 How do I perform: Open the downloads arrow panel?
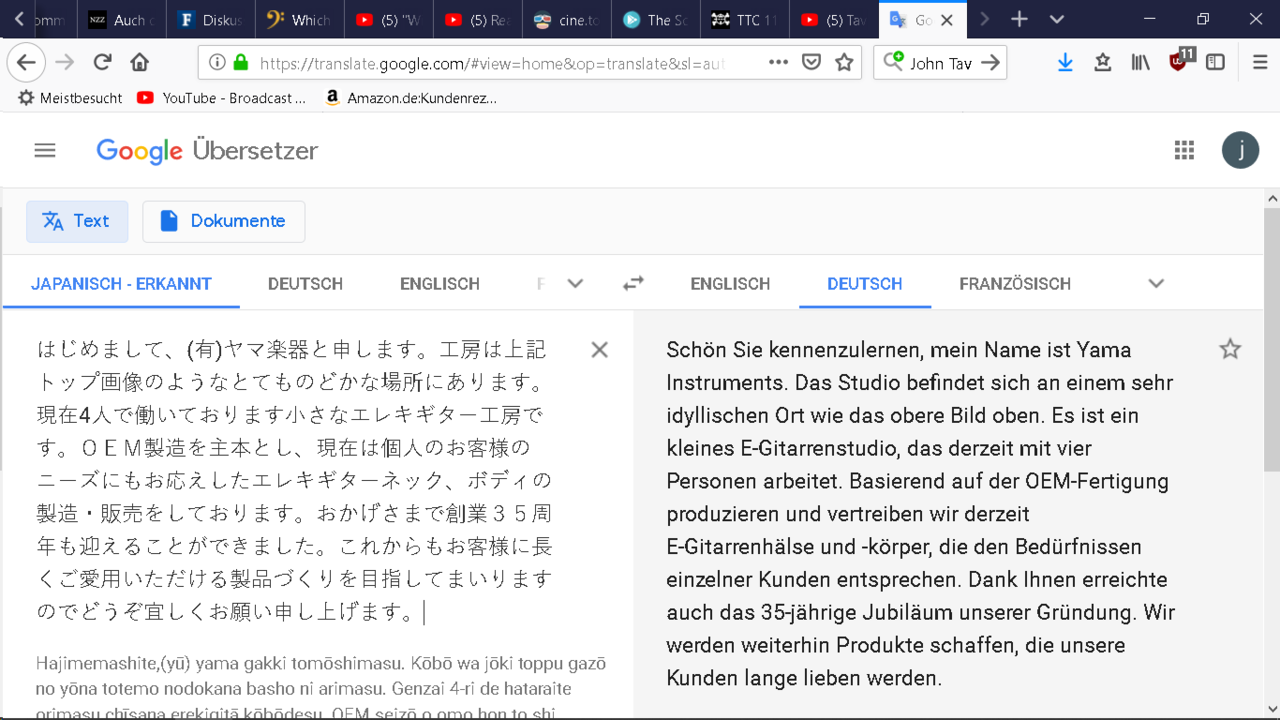coord(1065,62)
